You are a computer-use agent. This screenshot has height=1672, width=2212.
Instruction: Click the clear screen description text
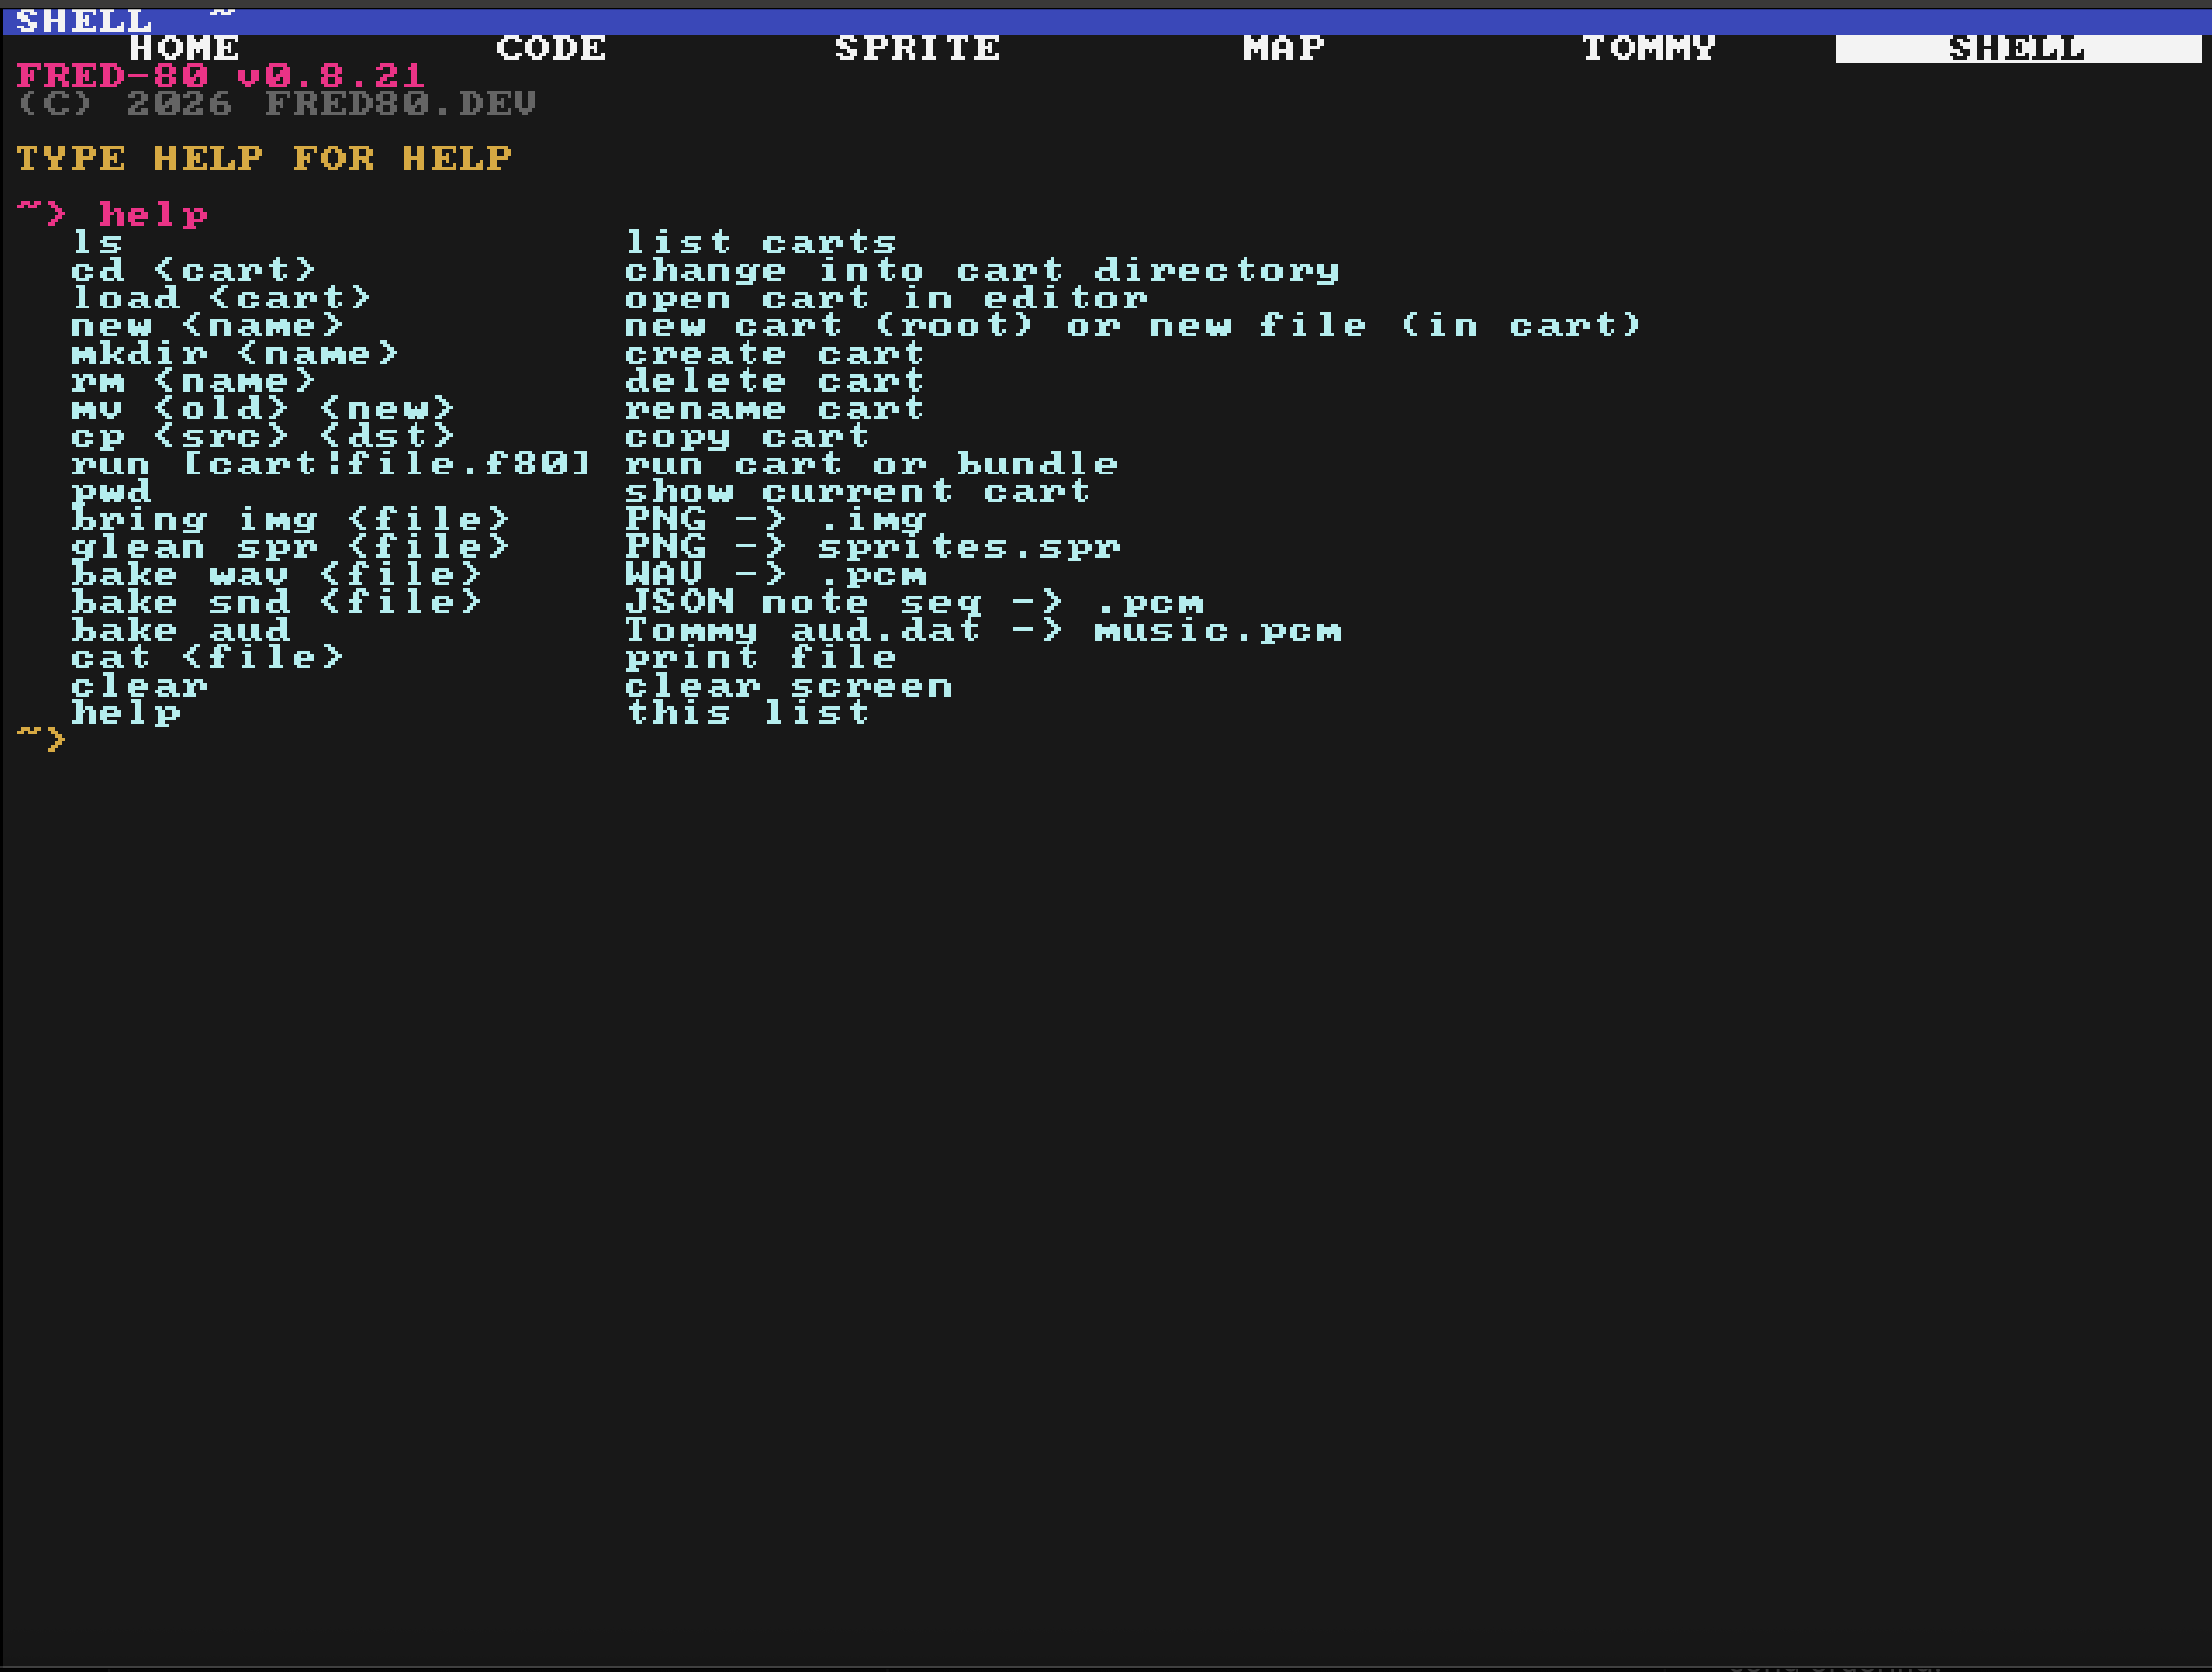tap(789, 686)
